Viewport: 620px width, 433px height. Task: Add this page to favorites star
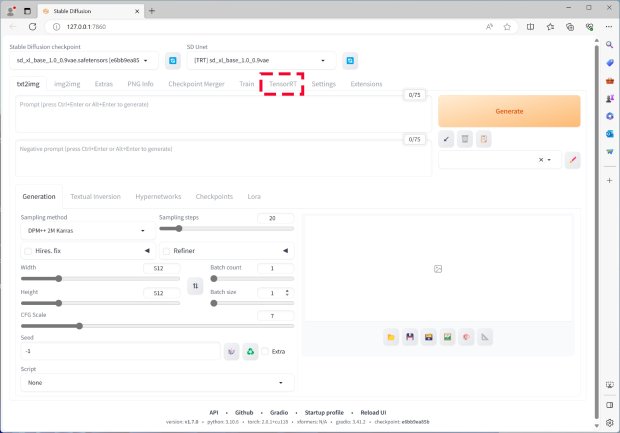(x=507, y=27)
